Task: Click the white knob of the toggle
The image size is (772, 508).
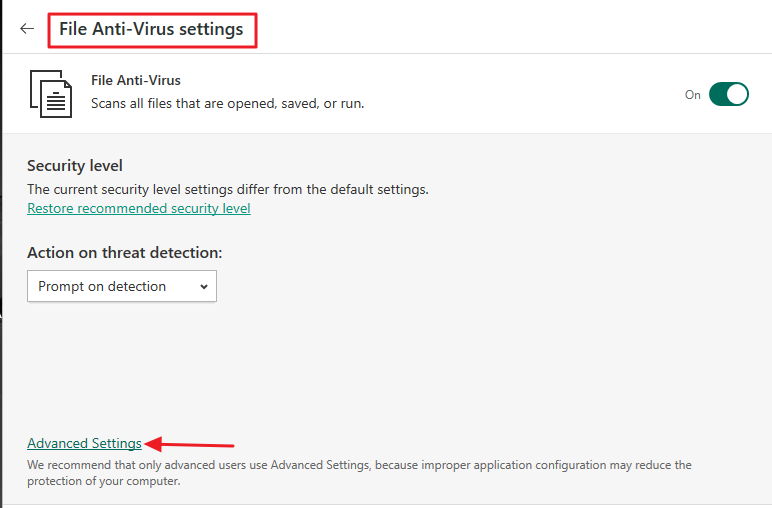Action: click(737, 94)
